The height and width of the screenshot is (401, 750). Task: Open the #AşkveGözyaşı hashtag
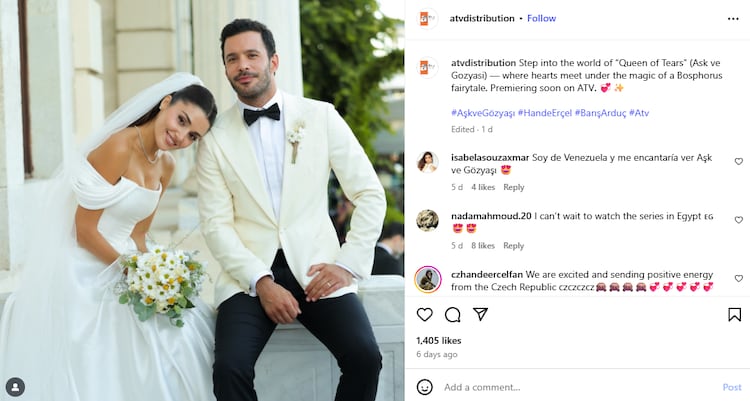click(x=483, y=113)
